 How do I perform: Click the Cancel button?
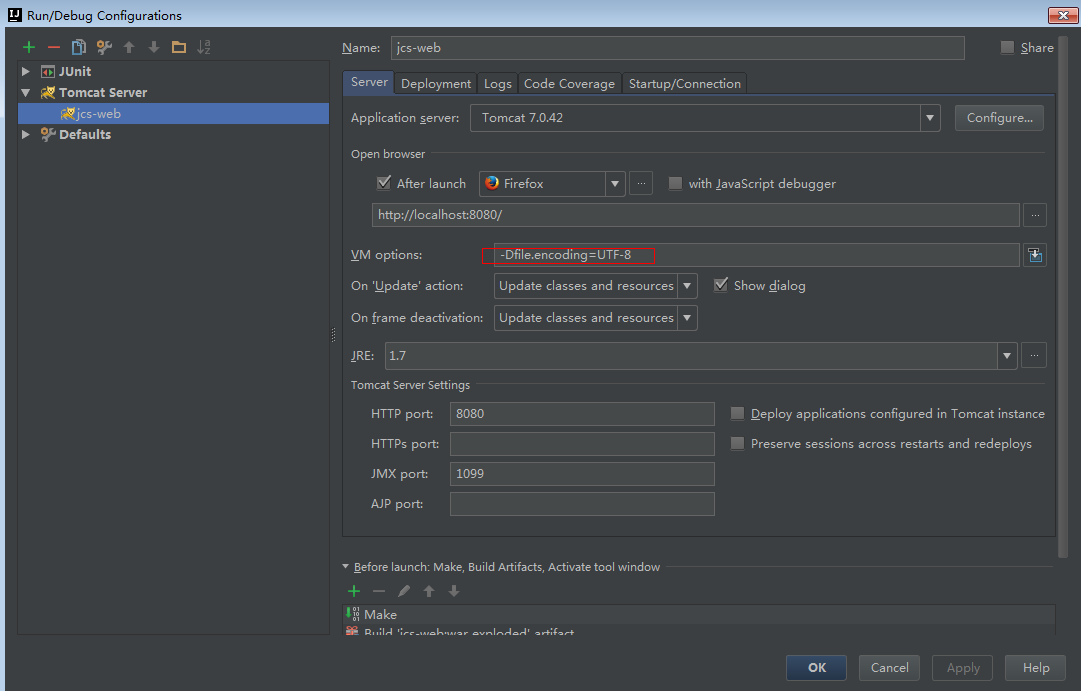(889, 668)
